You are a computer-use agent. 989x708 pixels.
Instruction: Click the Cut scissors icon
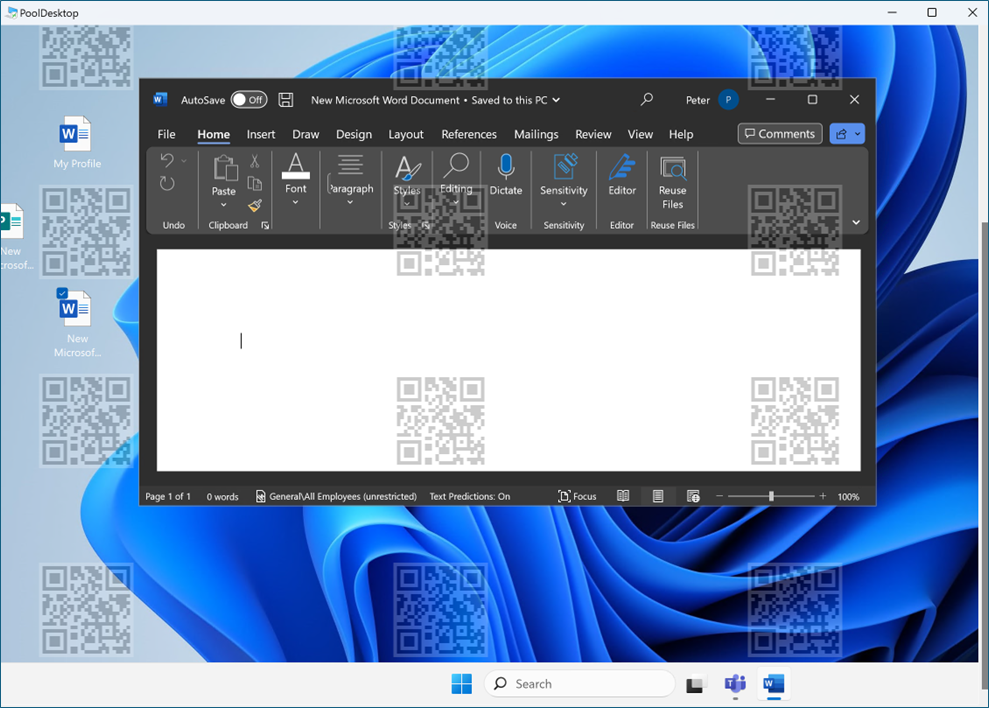tap(255, 161)
